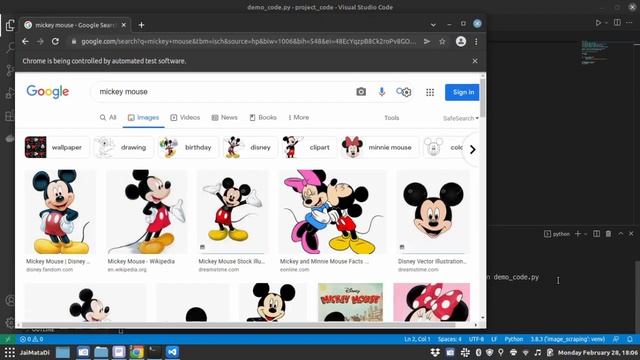Viewport: 640px width, 360px height.
Task: Click Chrome forward navigation arrow
Action: [40, 42]
